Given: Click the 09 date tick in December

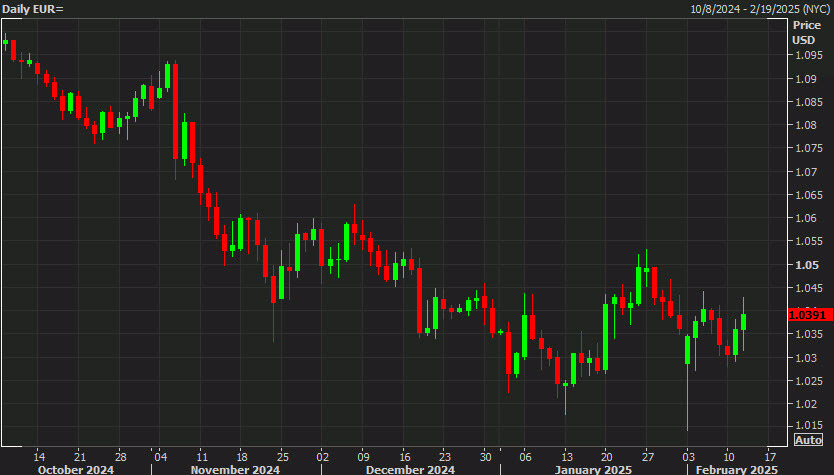Looking at the screenshot, I should point(363,457).
